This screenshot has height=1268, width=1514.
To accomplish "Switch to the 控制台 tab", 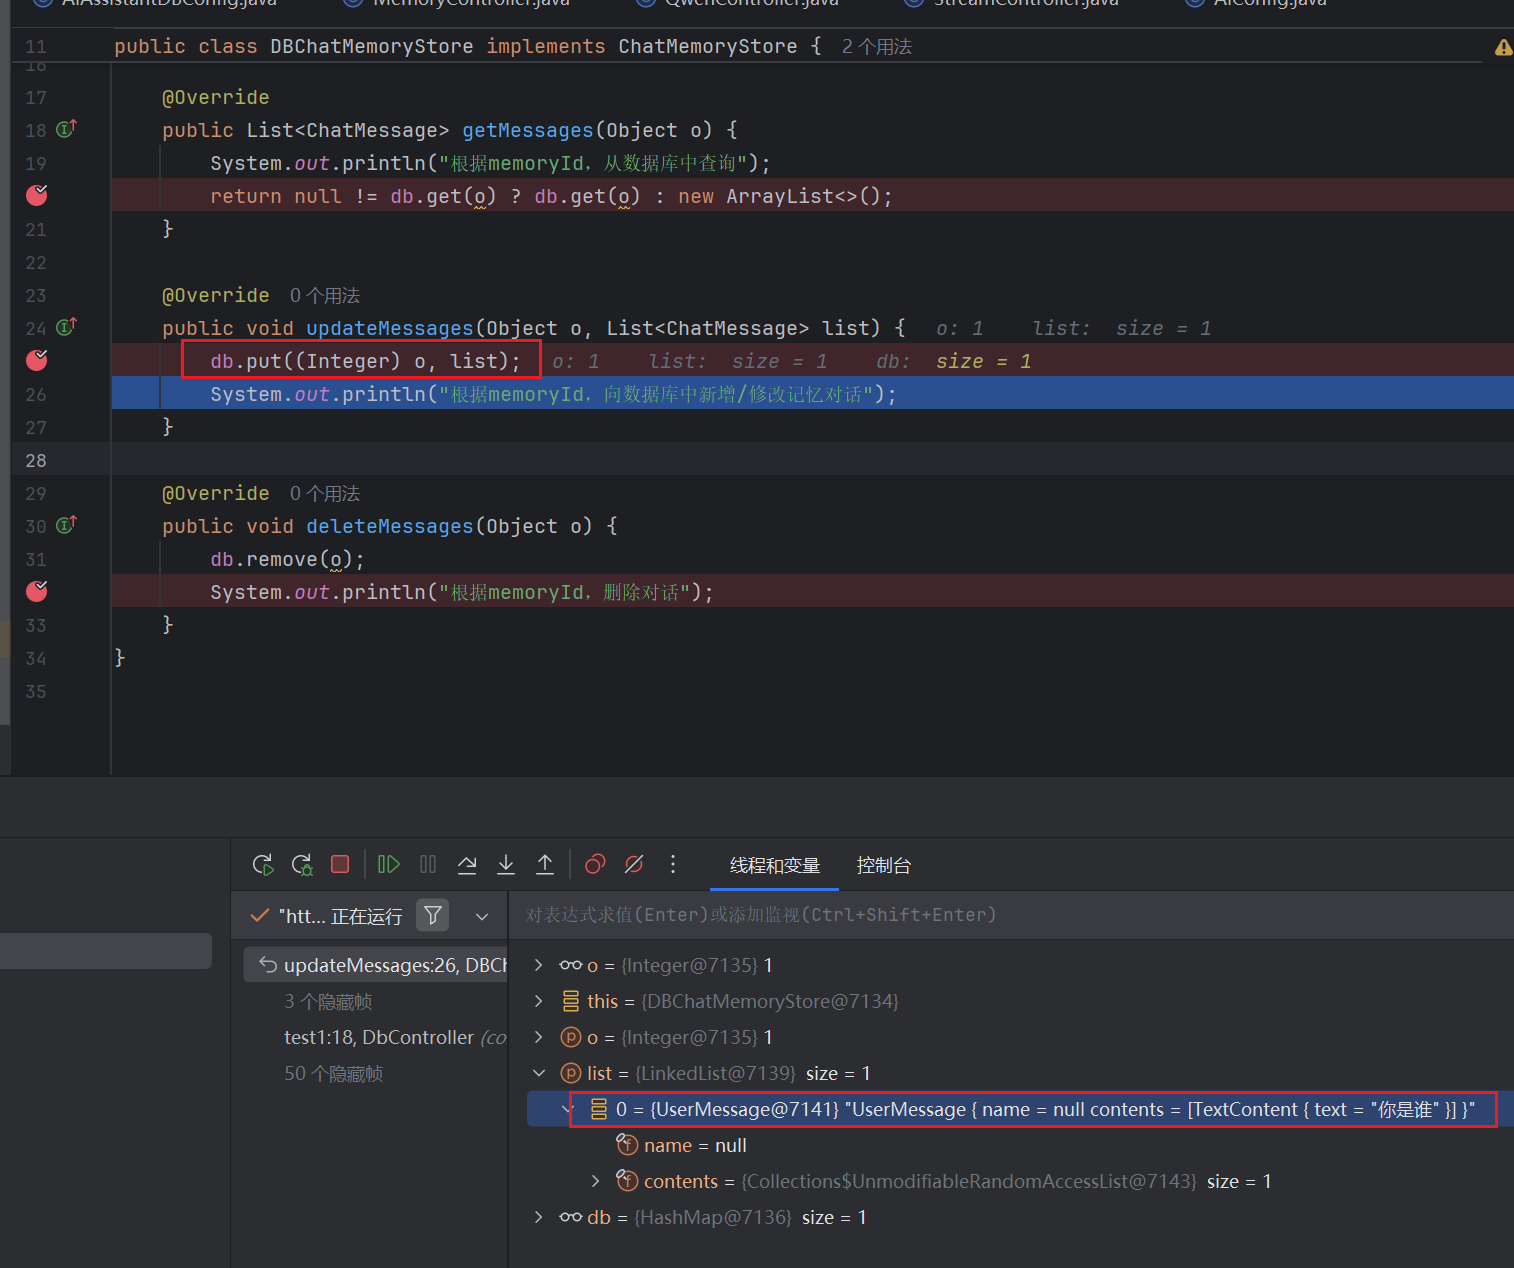I will click(x=884, y=865).
